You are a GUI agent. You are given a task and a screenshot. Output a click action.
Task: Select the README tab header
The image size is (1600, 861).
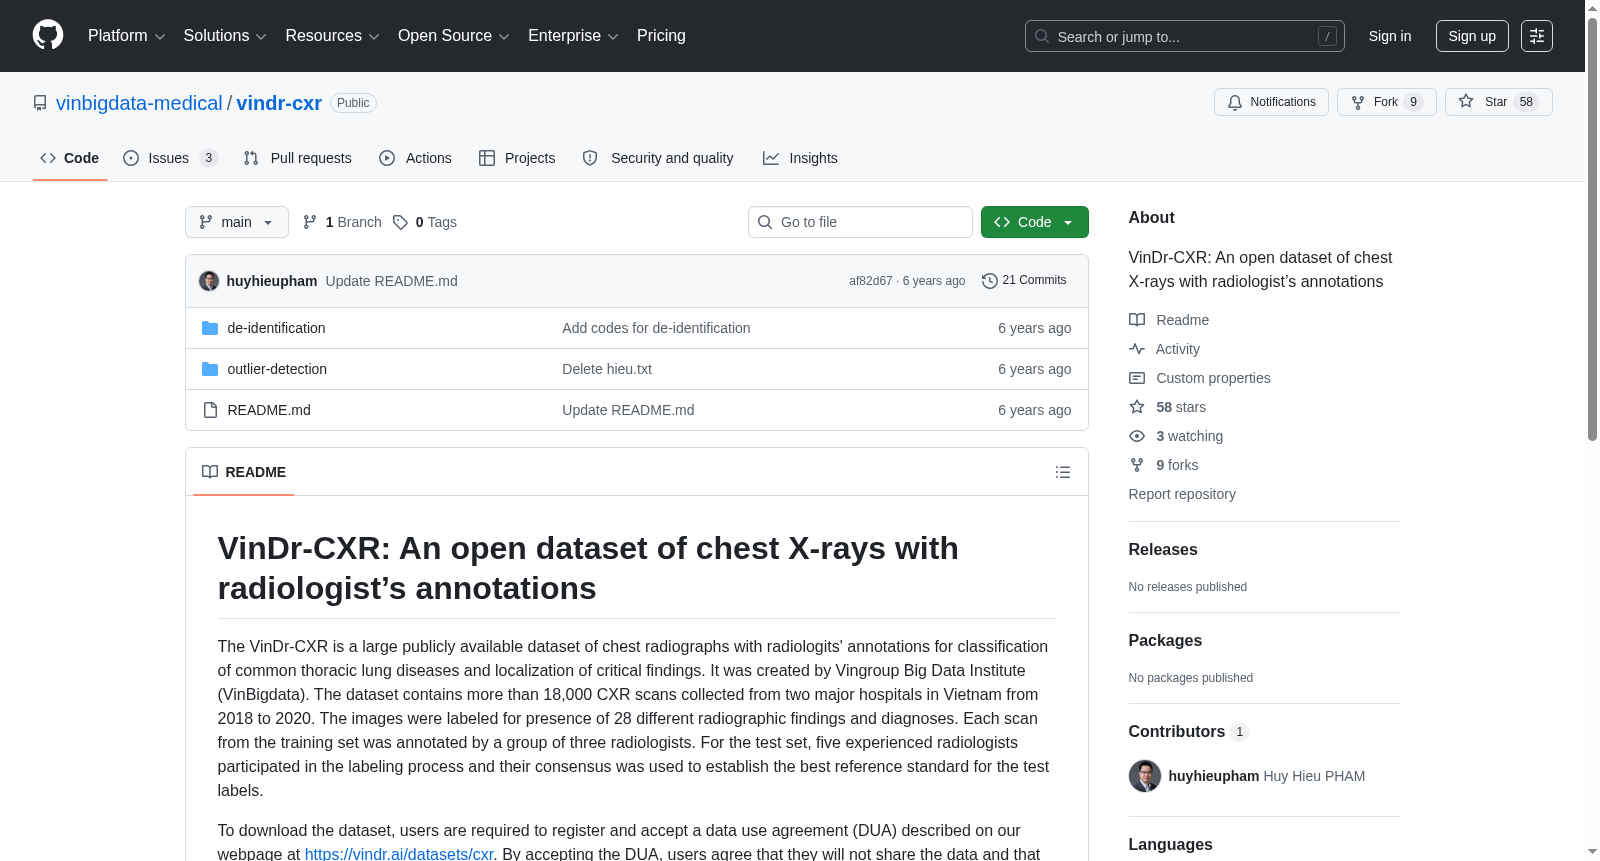[244, 472]
